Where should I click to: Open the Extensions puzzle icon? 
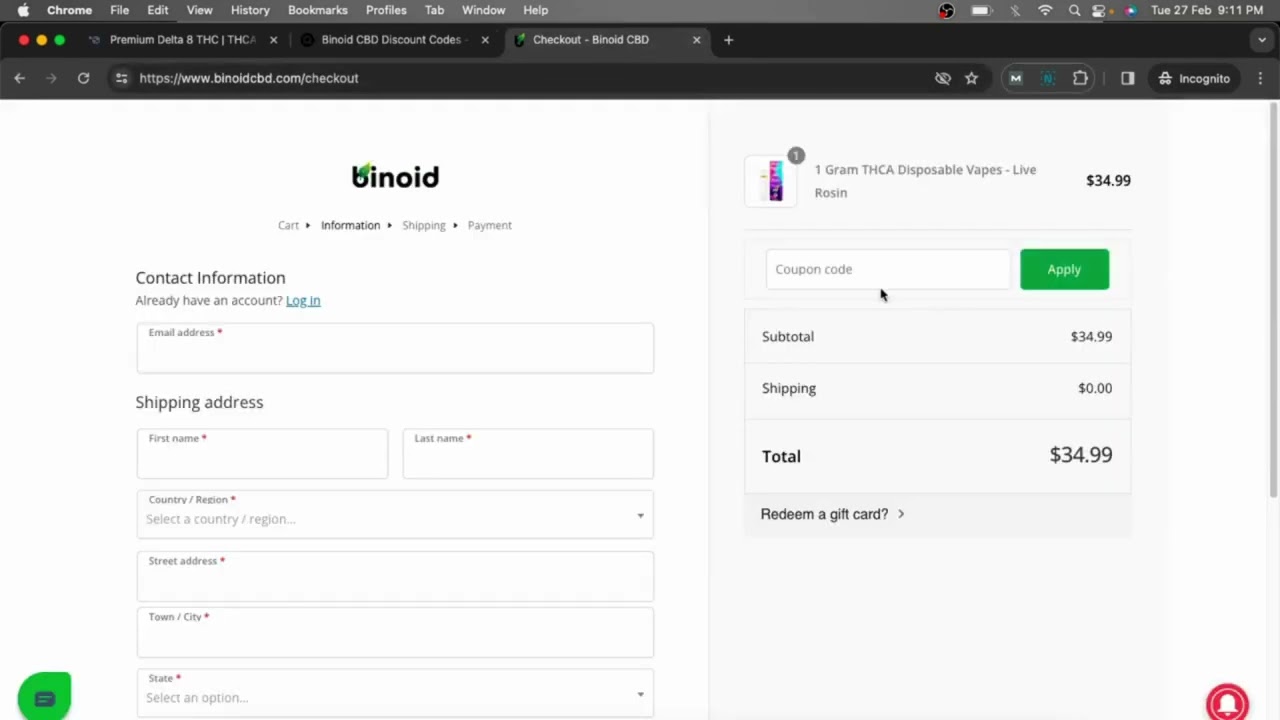[1080, 78]
